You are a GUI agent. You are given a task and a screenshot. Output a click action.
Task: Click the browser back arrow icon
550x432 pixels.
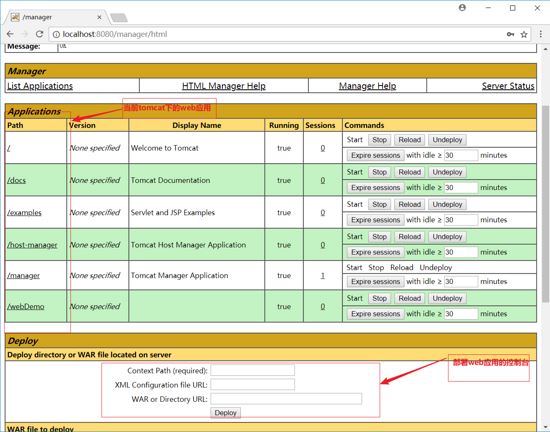(x=10, y=34)
